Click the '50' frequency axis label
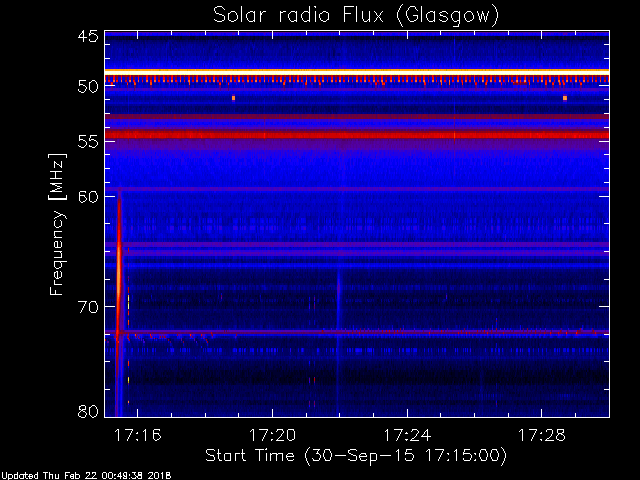 88,87
